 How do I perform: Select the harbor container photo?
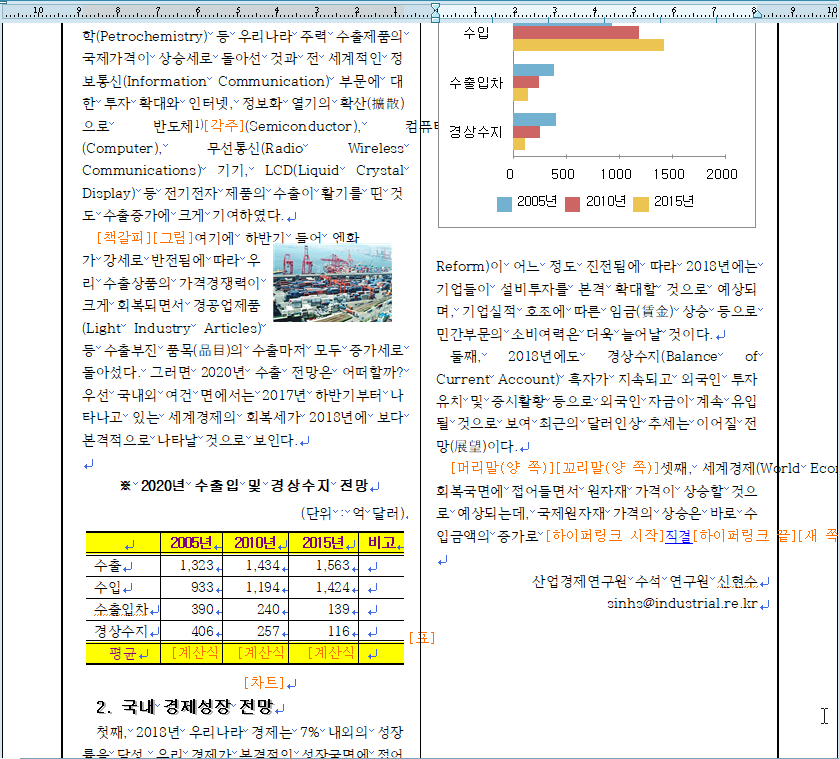click(x=332, y=283)
